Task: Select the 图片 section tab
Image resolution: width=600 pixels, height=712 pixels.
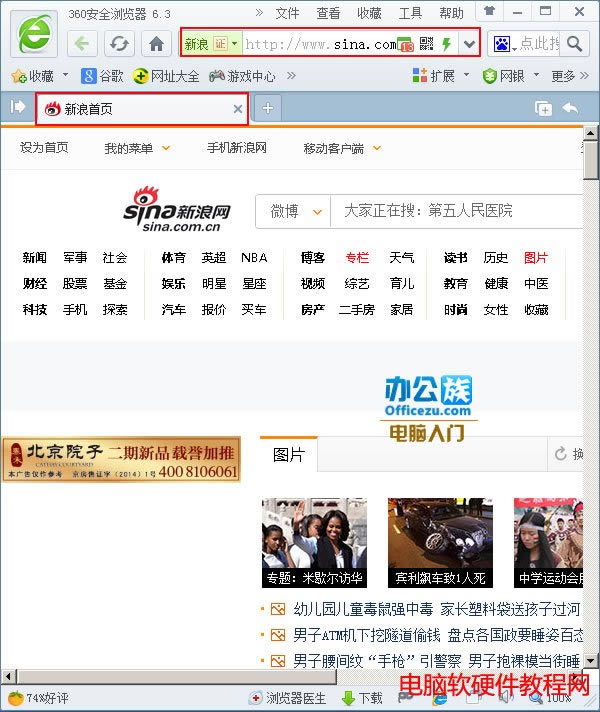Action: (289, 454)
